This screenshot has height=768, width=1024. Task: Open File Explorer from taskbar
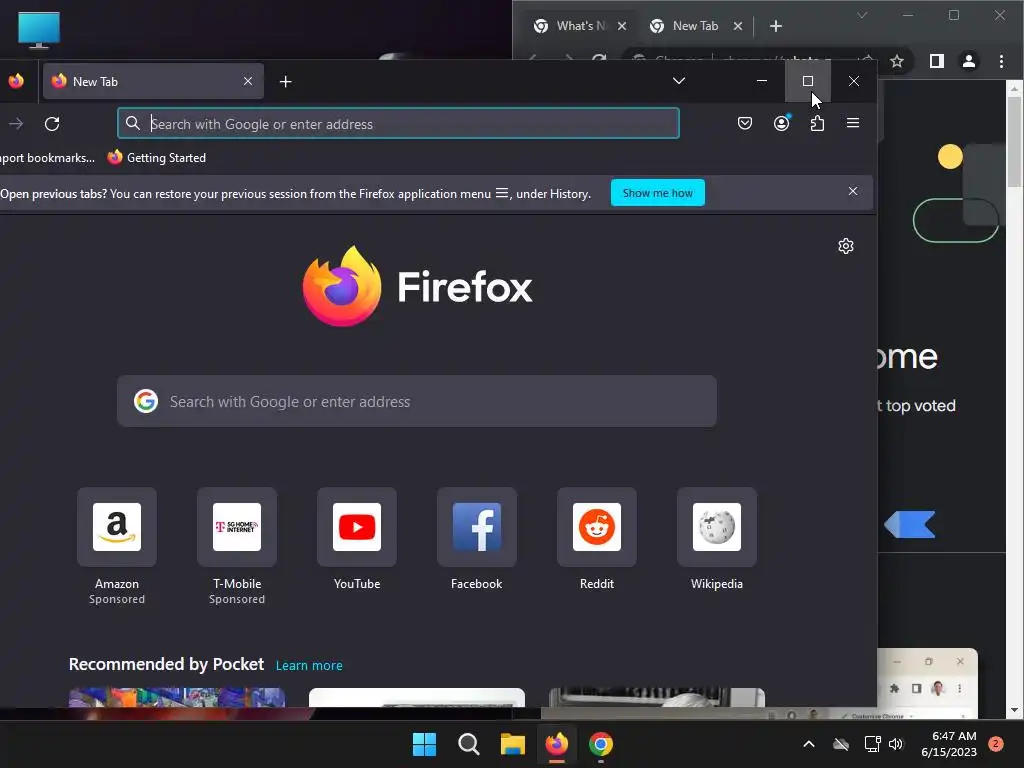pos(513,744)
